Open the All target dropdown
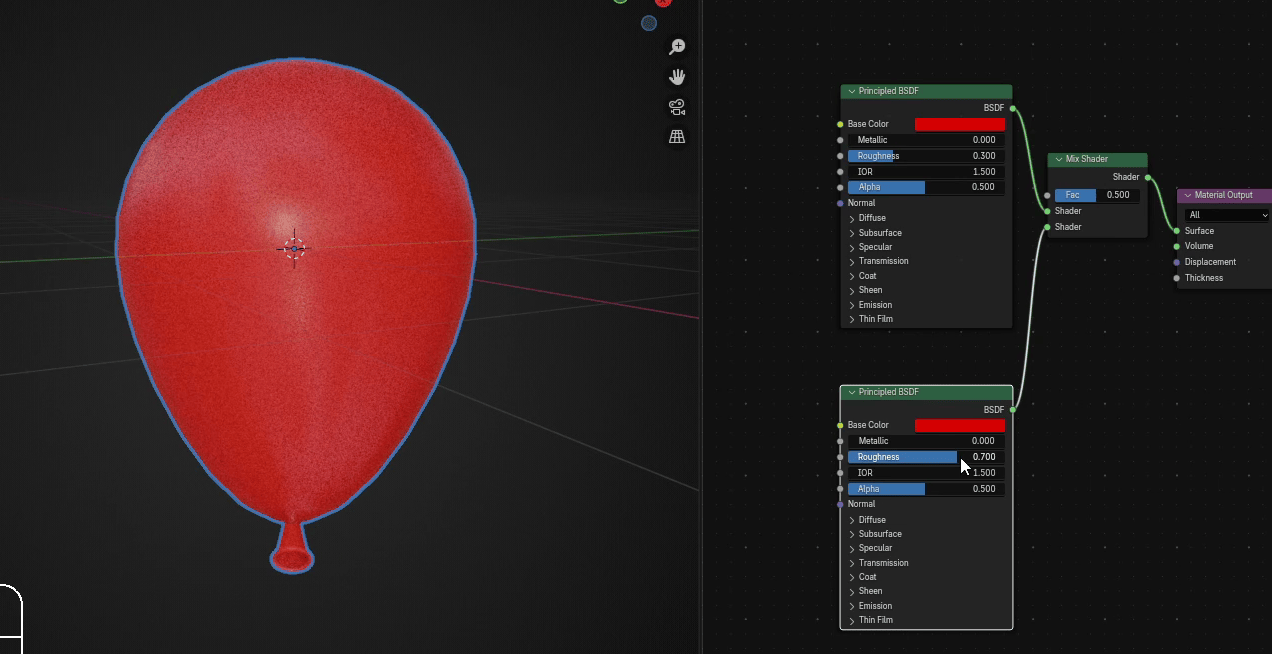Viewport: 1272px width, 654px height. pos(1227,215)
